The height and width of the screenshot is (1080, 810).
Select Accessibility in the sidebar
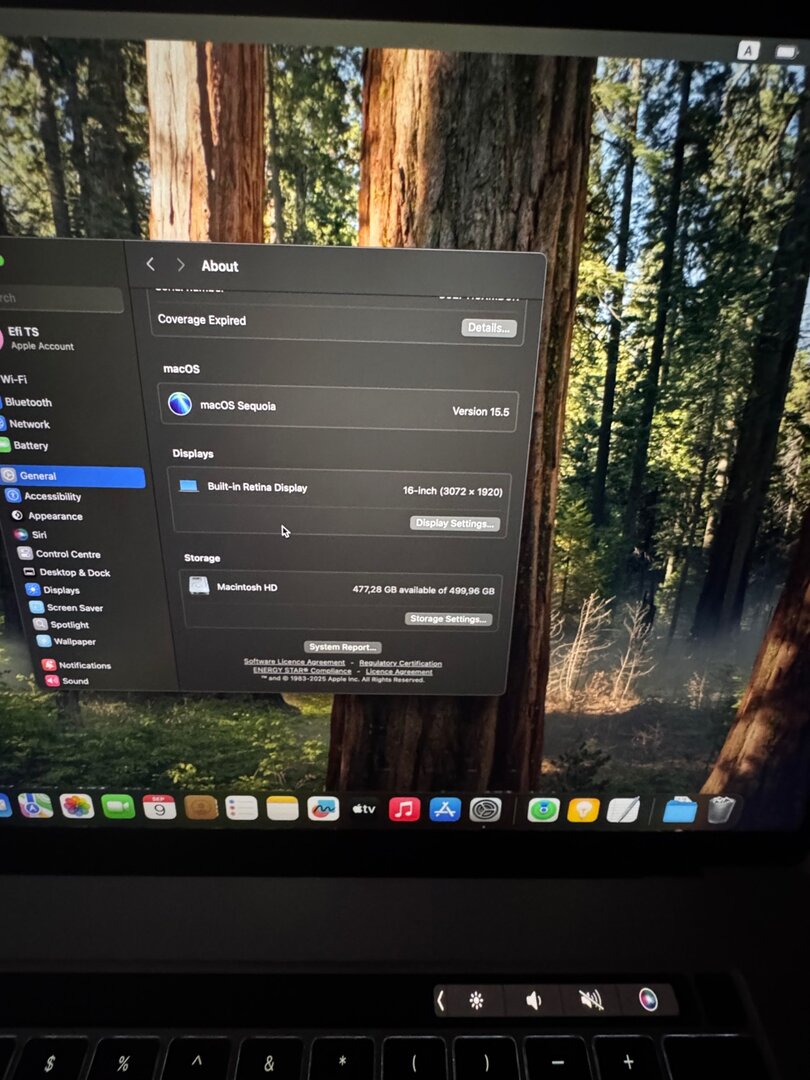click(x=43, y=496)
